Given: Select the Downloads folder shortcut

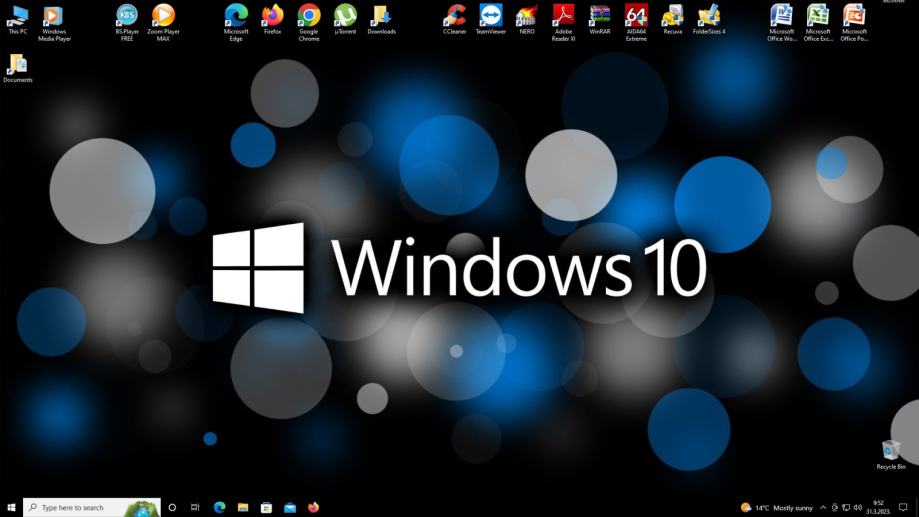Looking at the screenshot, I should [382, 20].
